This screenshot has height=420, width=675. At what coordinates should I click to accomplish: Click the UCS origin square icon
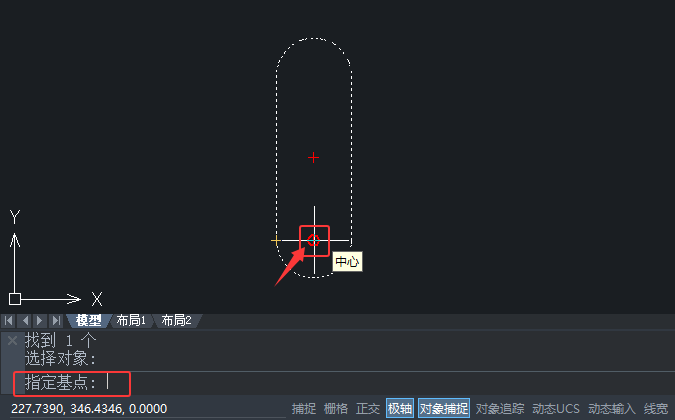(x=15, y=299)
